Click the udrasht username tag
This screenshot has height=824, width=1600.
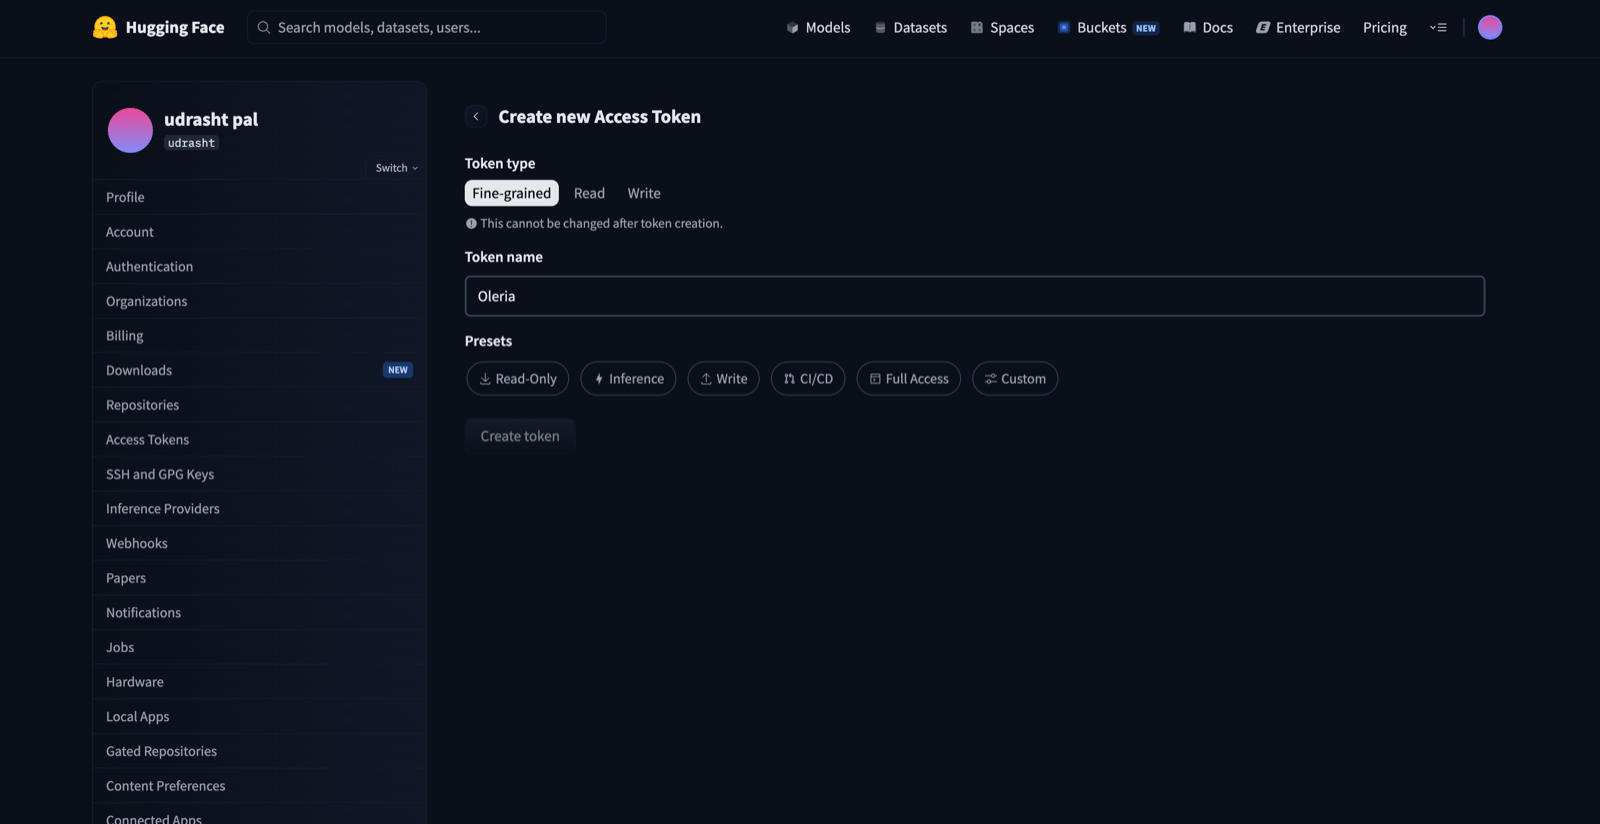(x=191, y=143)
